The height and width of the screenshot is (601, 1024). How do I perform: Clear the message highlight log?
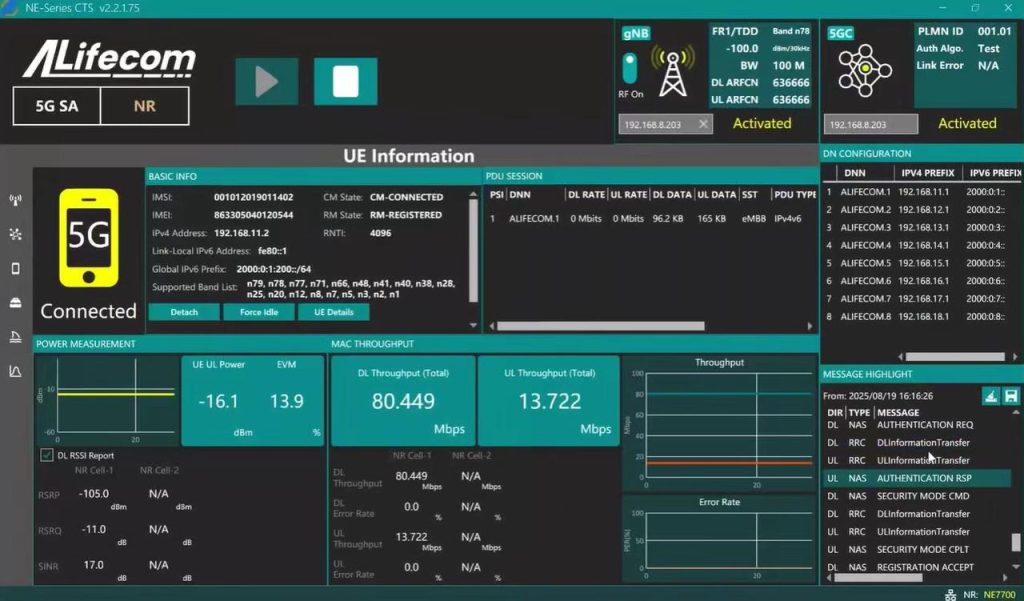(x=990, y=396)
